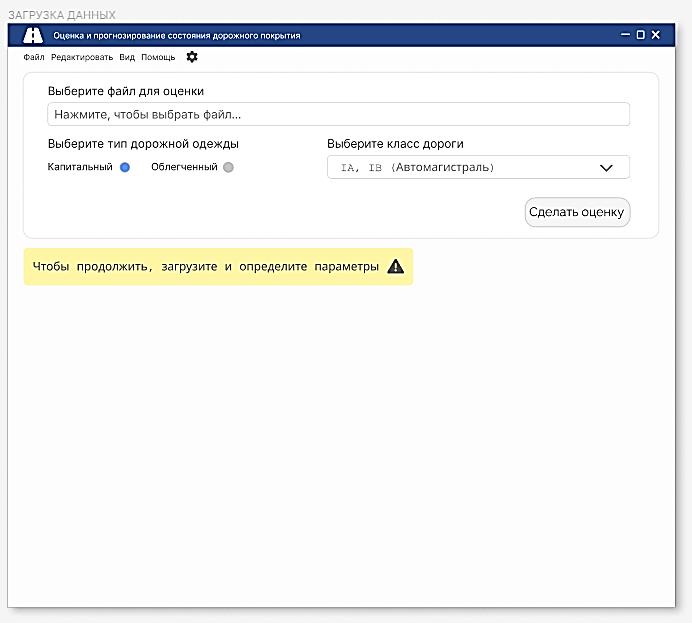This screenshot has height=623, width=692.
Task: Click the yellow warning message banner
Action: tap(218, 266)
